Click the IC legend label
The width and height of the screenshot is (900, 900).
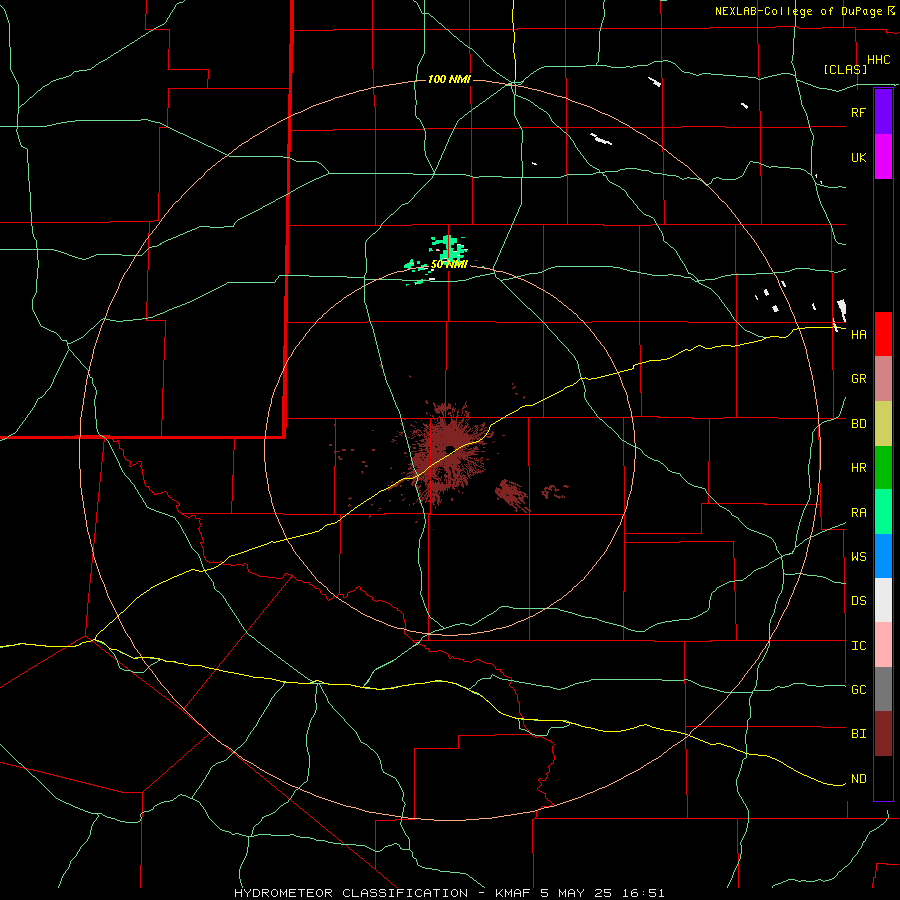click(858, 646)
